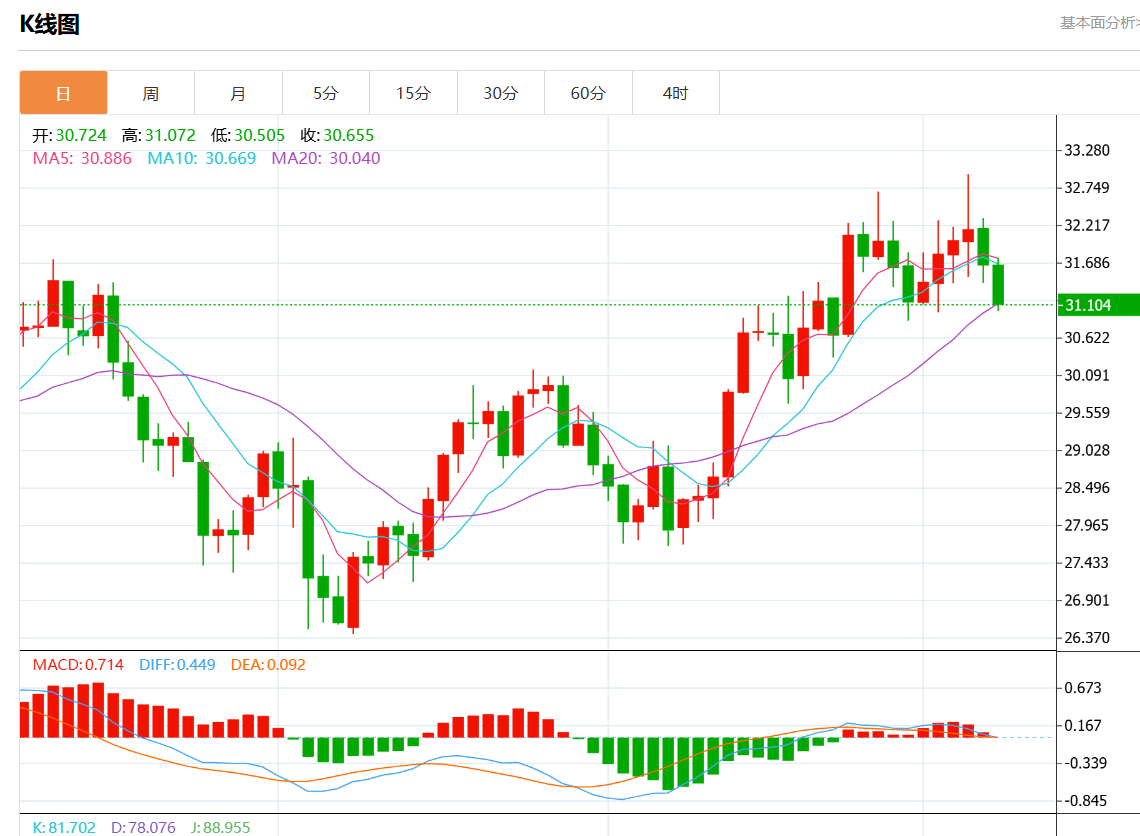The width and height of the screenshot is (1140, 836).
Task: Click the 收:30.655 close price value
Action: tap(337, 135)
